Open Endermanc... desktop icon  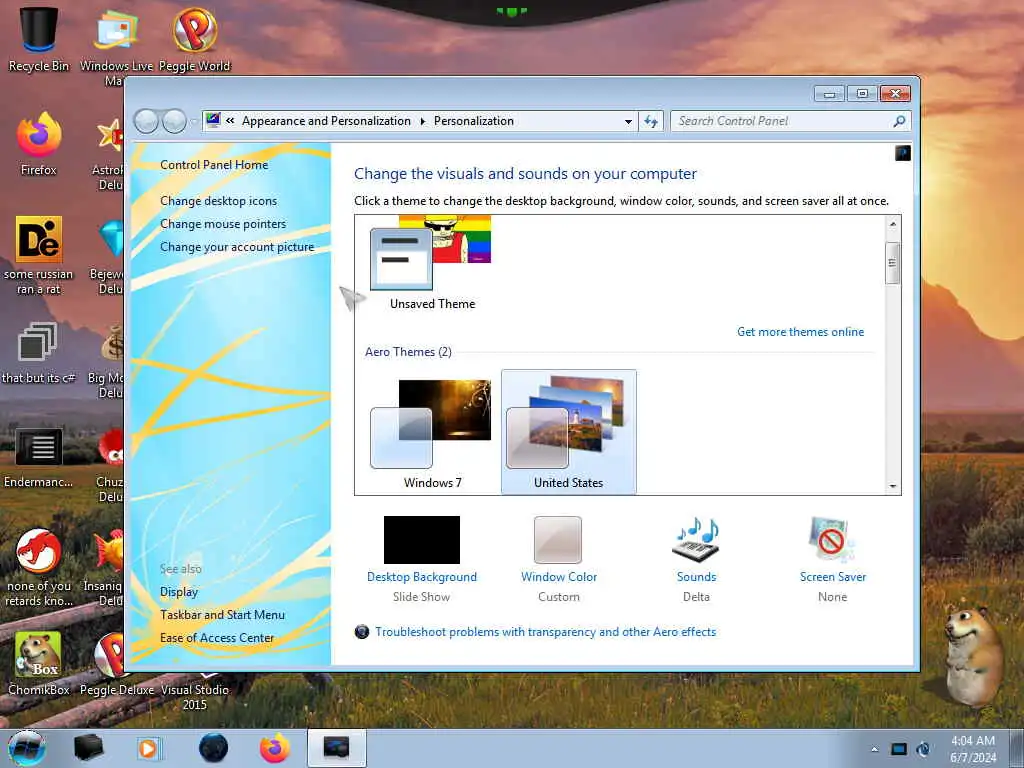coord(39,457)
